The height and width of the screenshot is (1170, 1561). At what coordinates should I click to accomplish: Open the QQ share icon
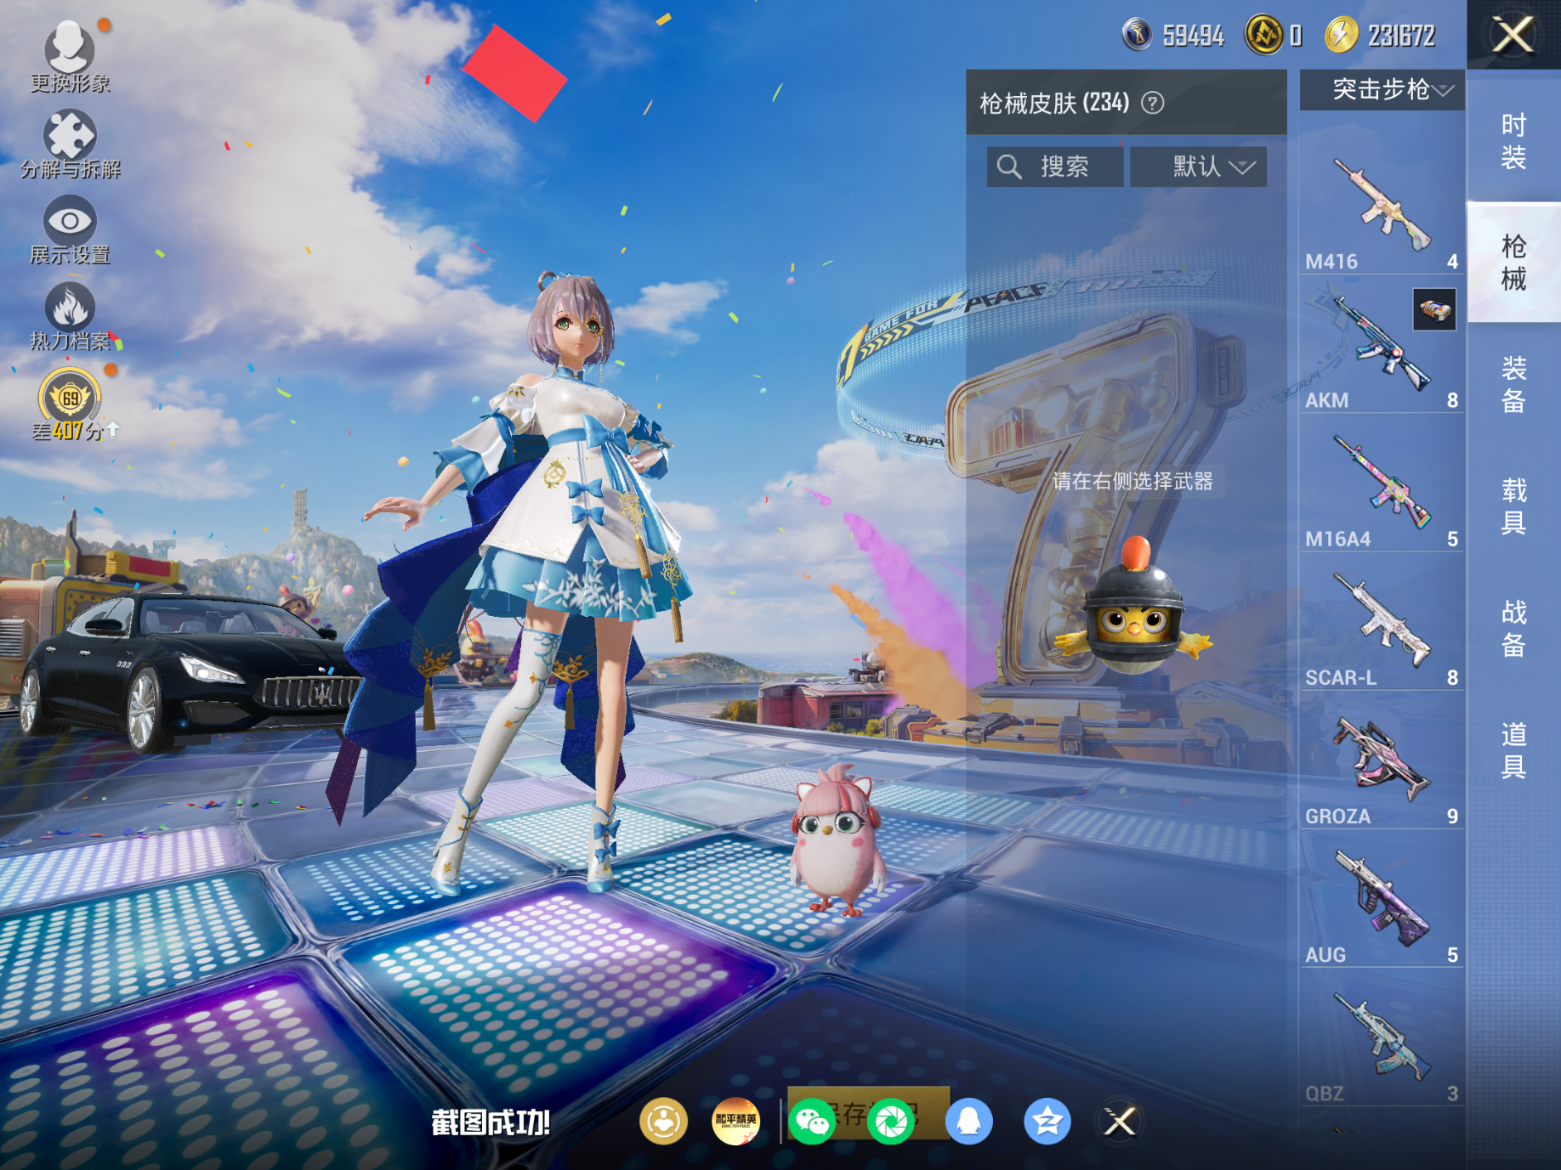(968, 1122)
